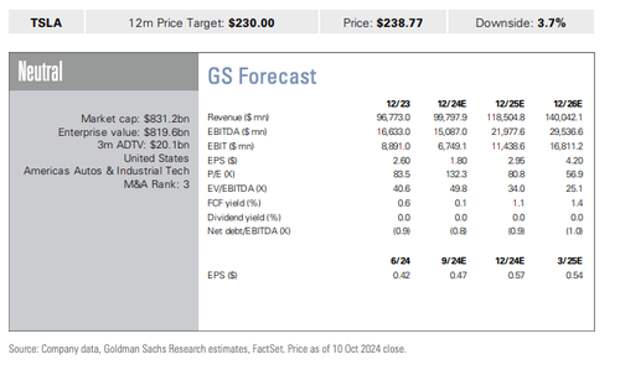Click the Source footnote text
Image resolution: width=620 pixels, height=370 pixels.
click(207, 349)
